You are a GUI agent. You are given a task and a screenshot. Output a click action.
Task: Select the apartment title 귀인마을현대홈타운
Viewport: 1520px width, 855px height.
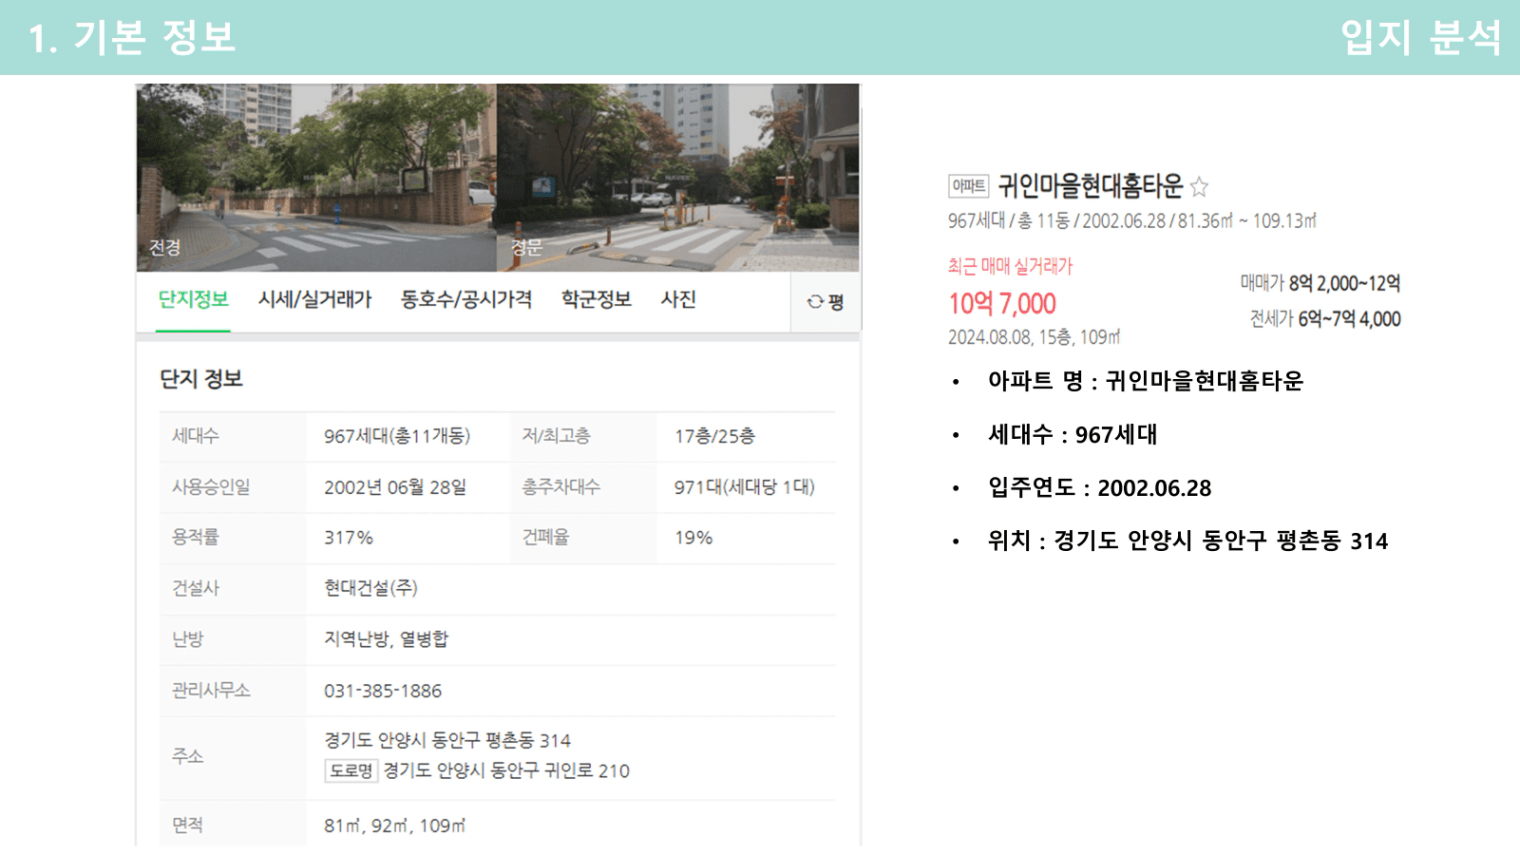[1090, 186]
